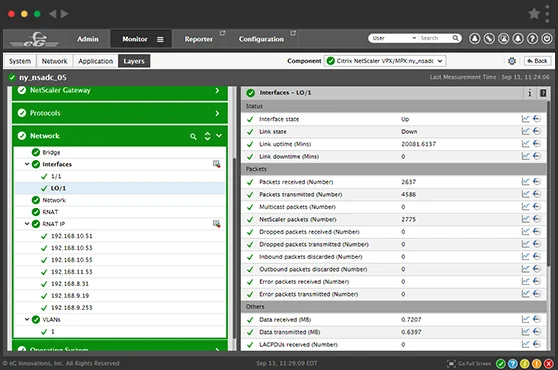
Task: Click the Link uptime value 20081.6137
Action: pos(418,144)
